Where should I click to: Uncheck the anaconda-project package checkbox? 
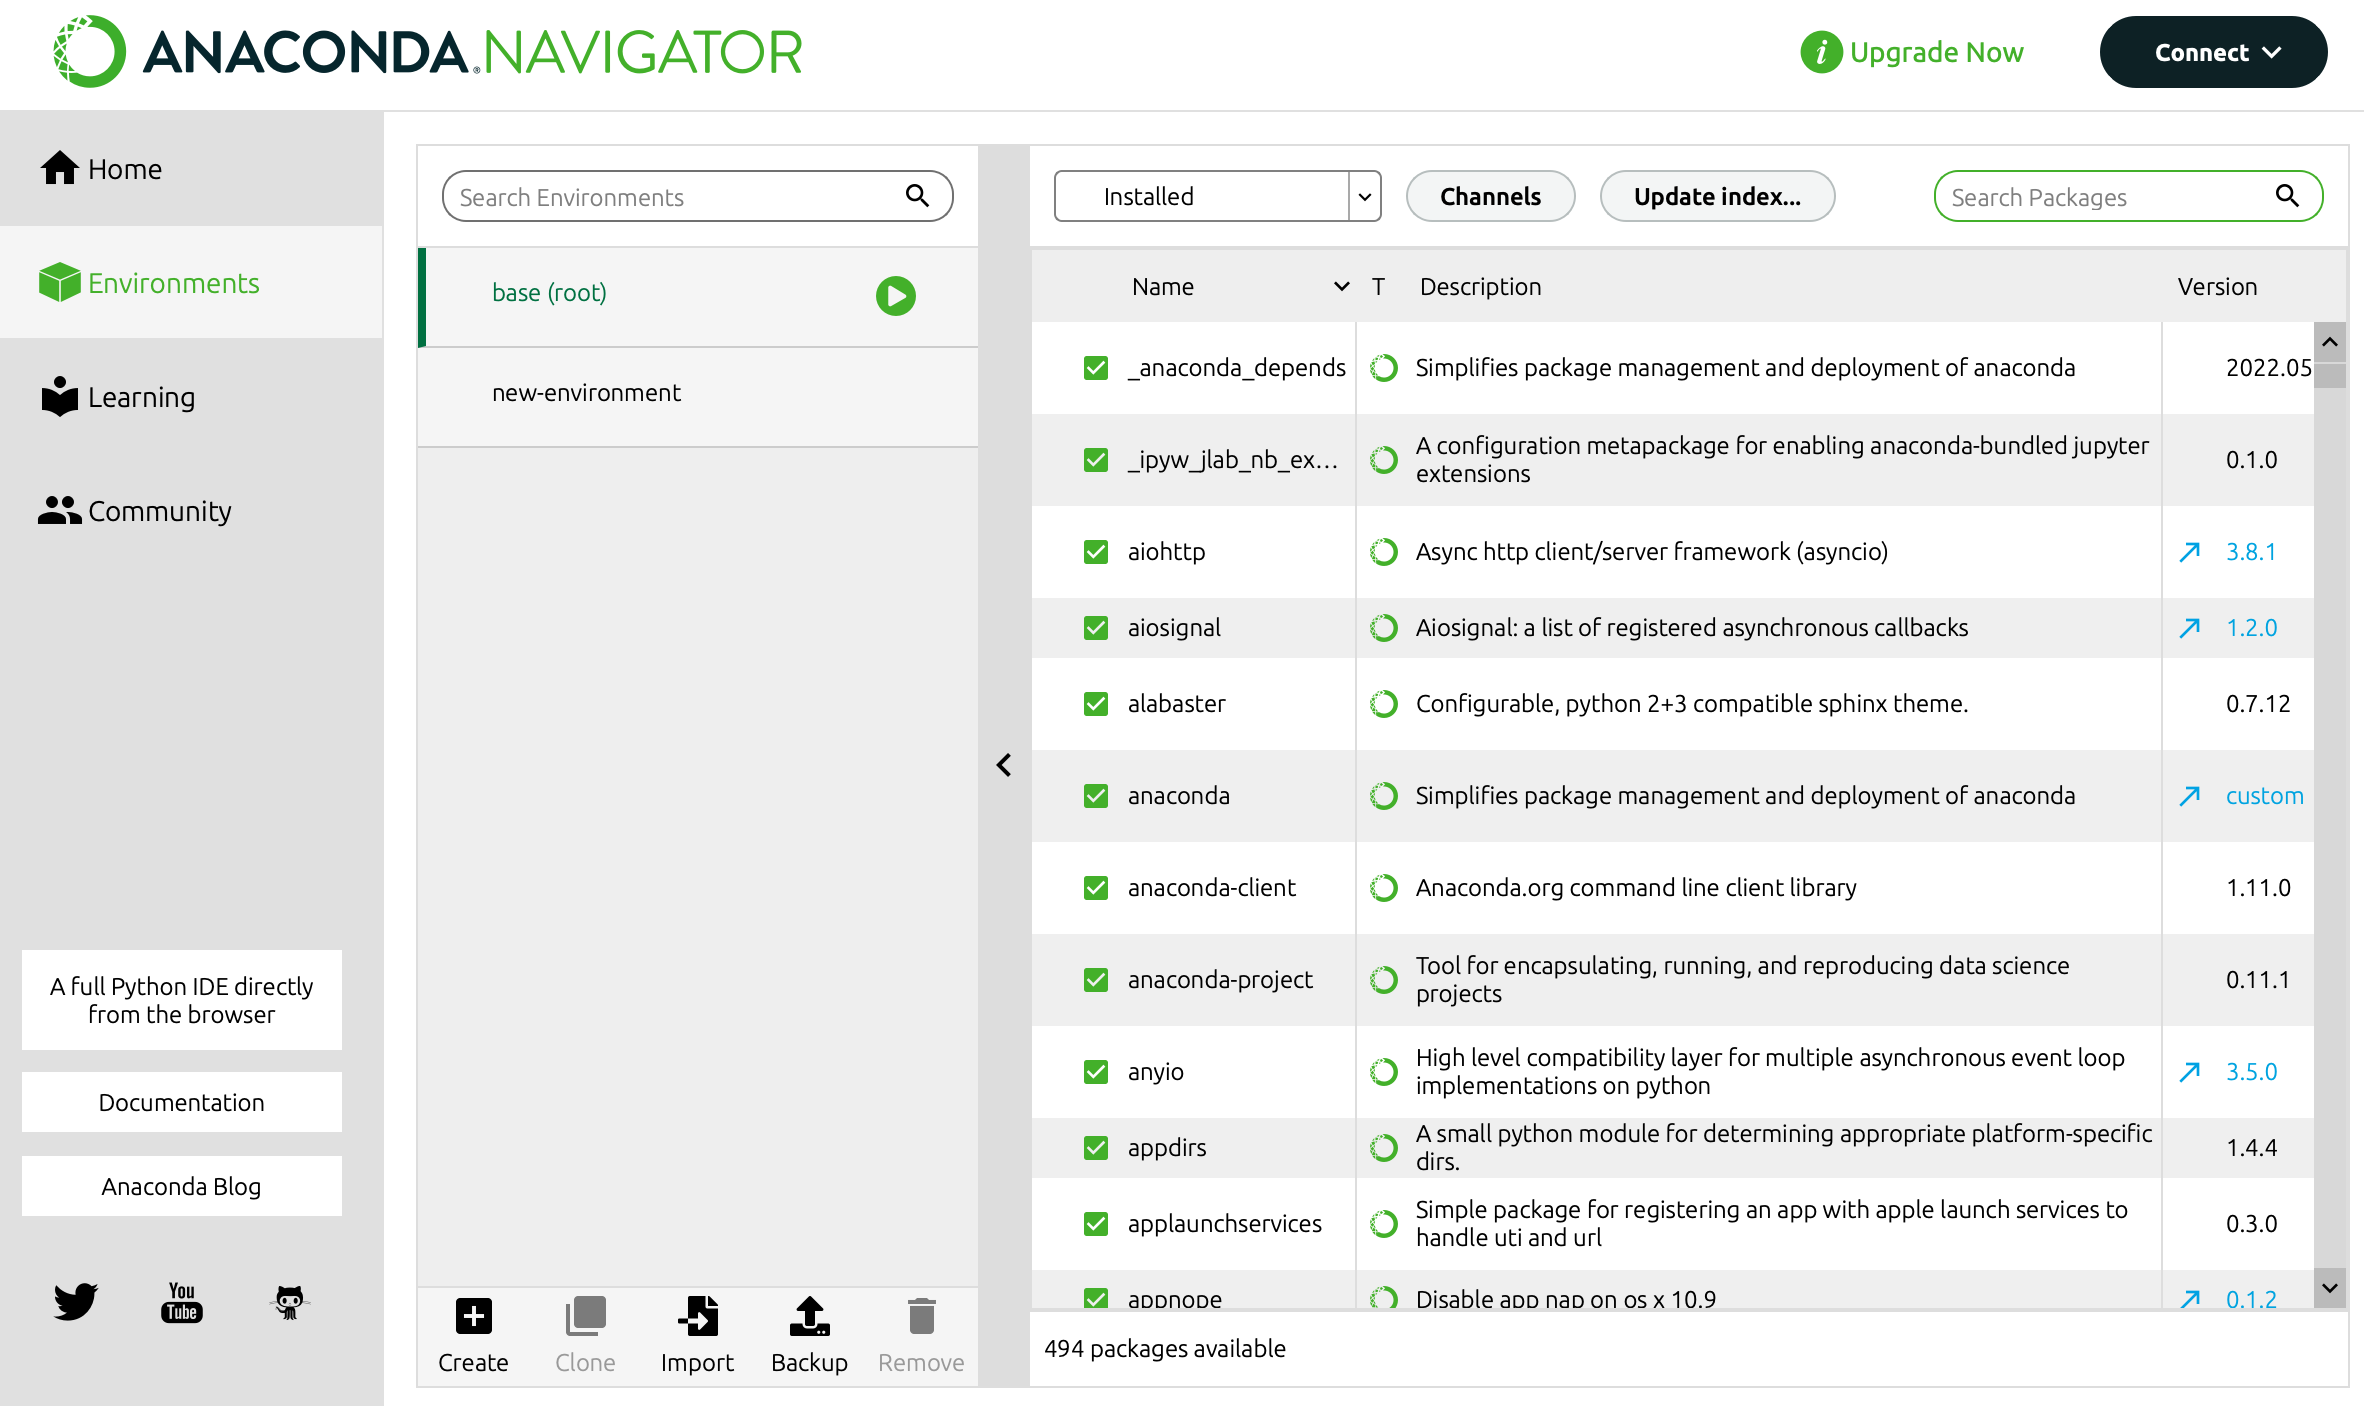1096,980
